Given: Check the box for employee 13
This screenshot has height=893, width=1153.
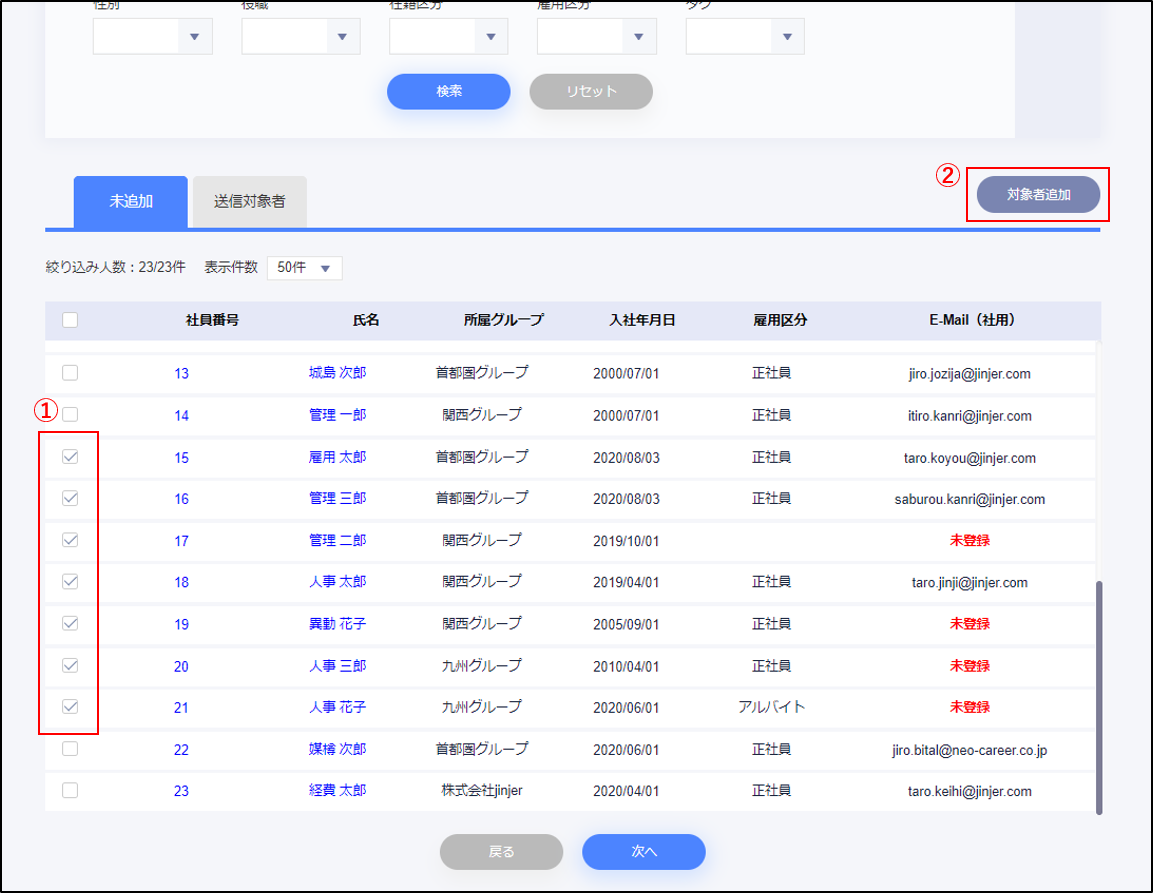Looking at the screenshot, I should pos(70,373).
